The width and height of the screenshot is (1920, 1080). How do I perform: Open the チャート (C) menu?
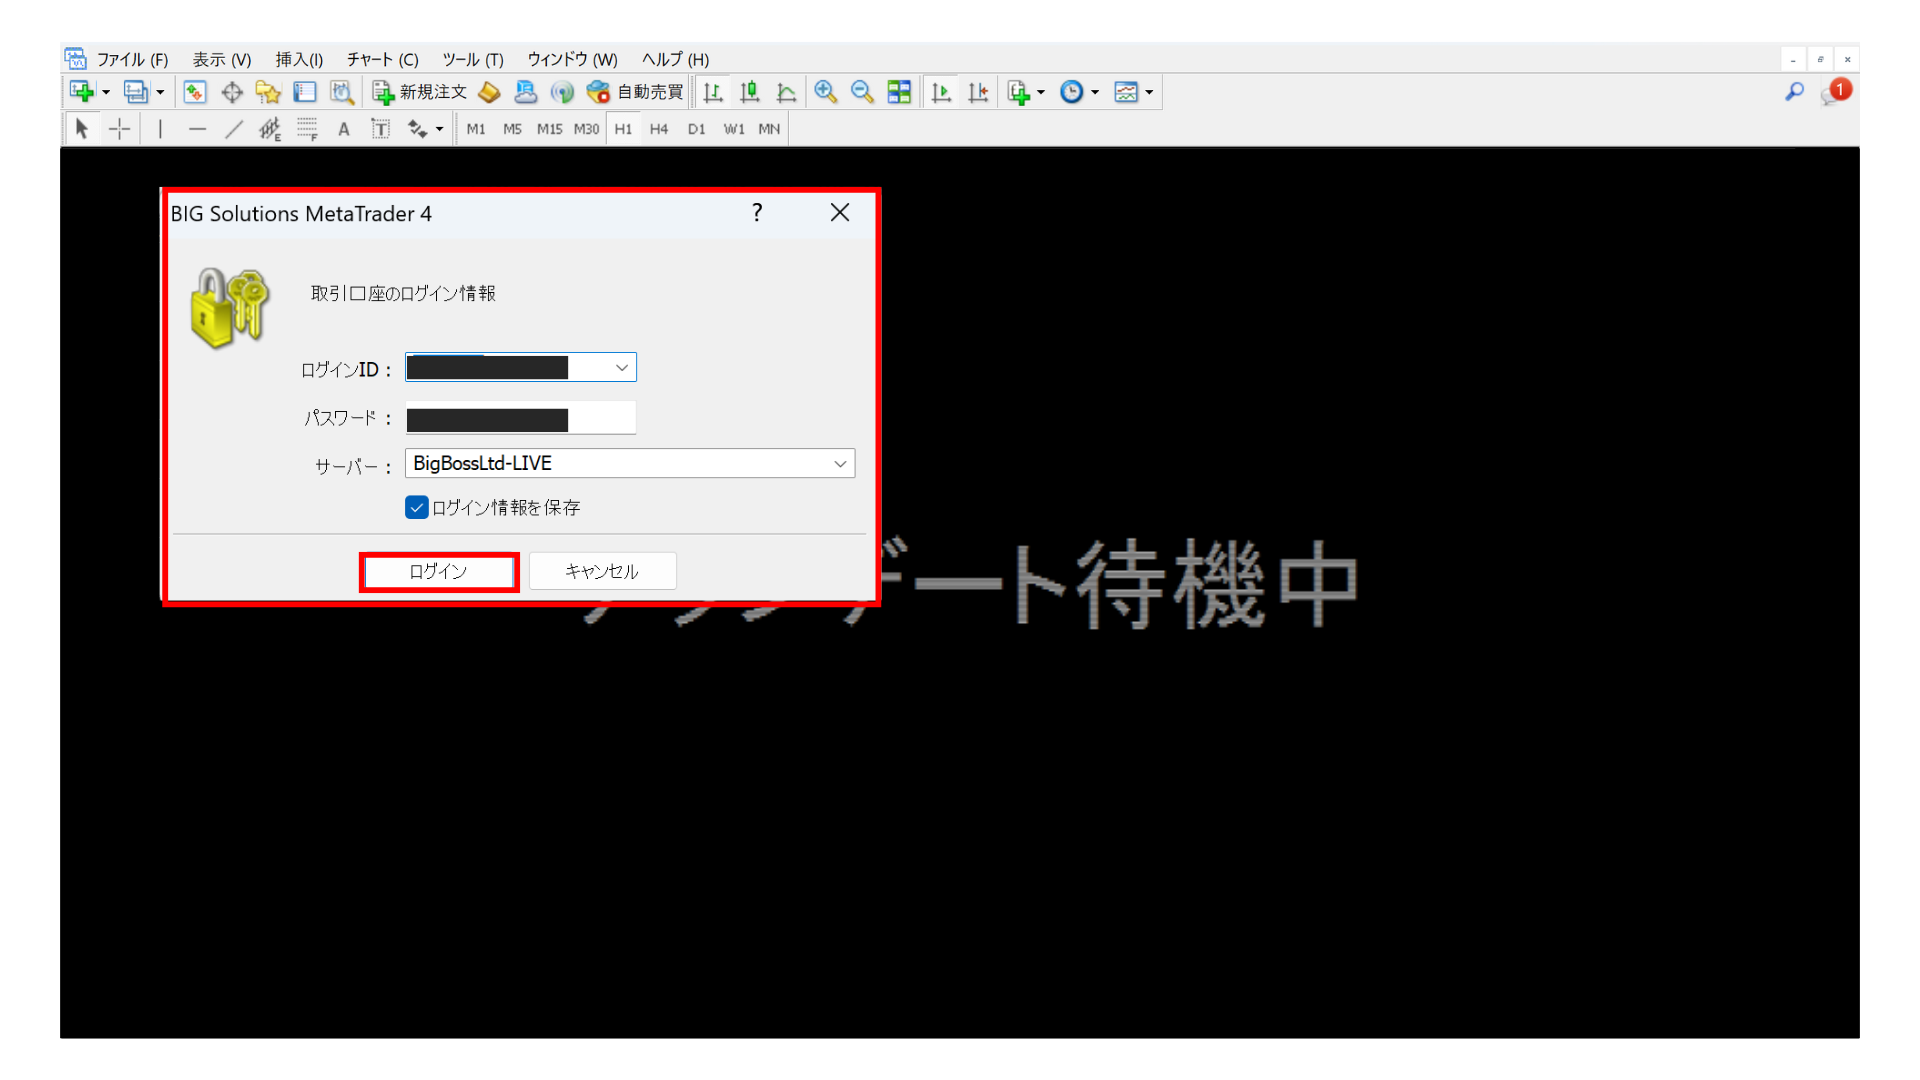[382, 59]
